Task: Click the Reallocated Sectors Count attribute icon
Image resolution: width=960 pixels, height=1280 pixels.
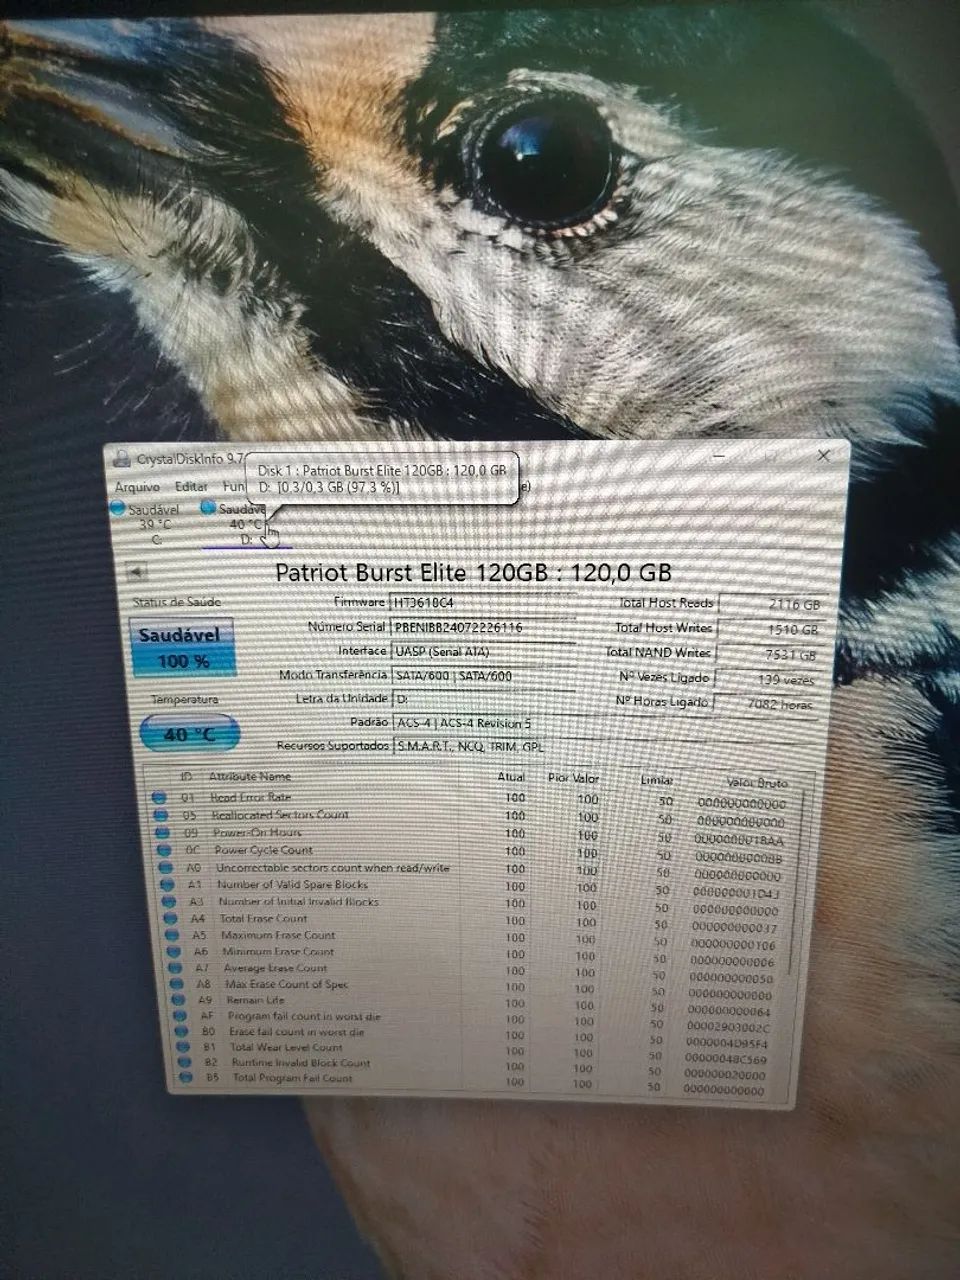Action: click(x=160, y=815)
